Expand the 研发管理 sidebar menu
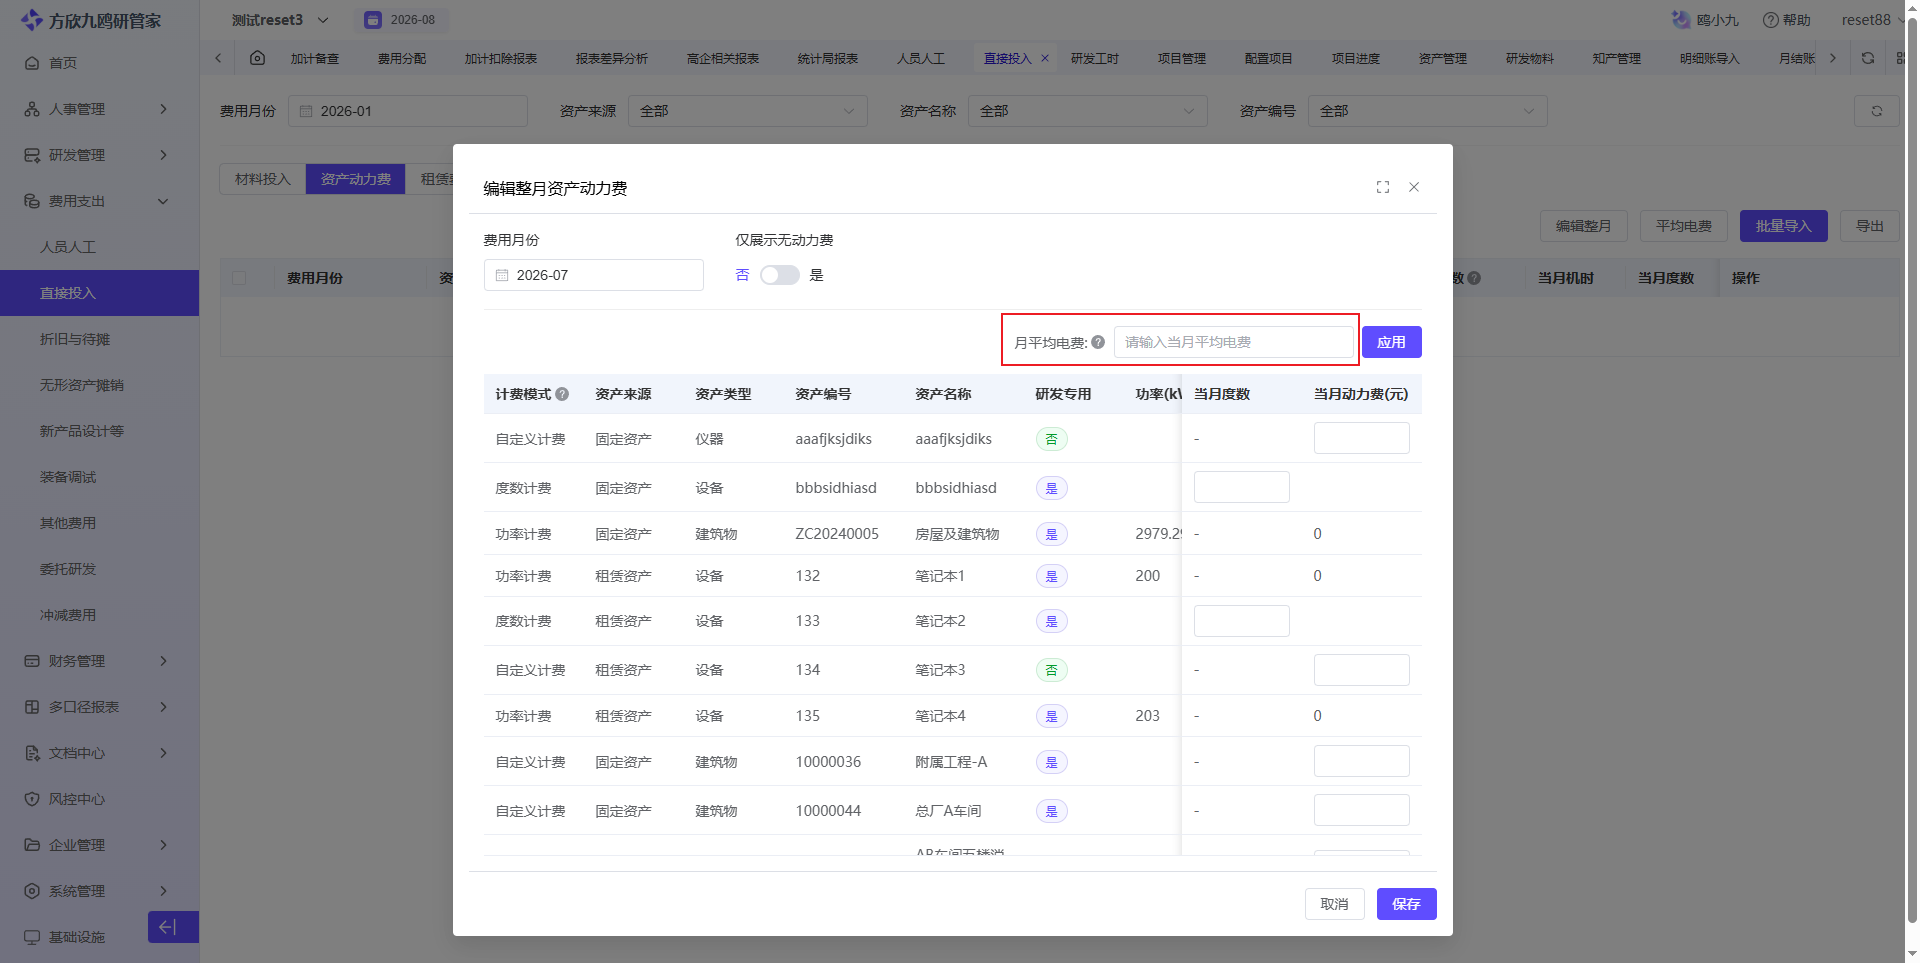The image size is (1920, 963). click(x=100, y=155)
